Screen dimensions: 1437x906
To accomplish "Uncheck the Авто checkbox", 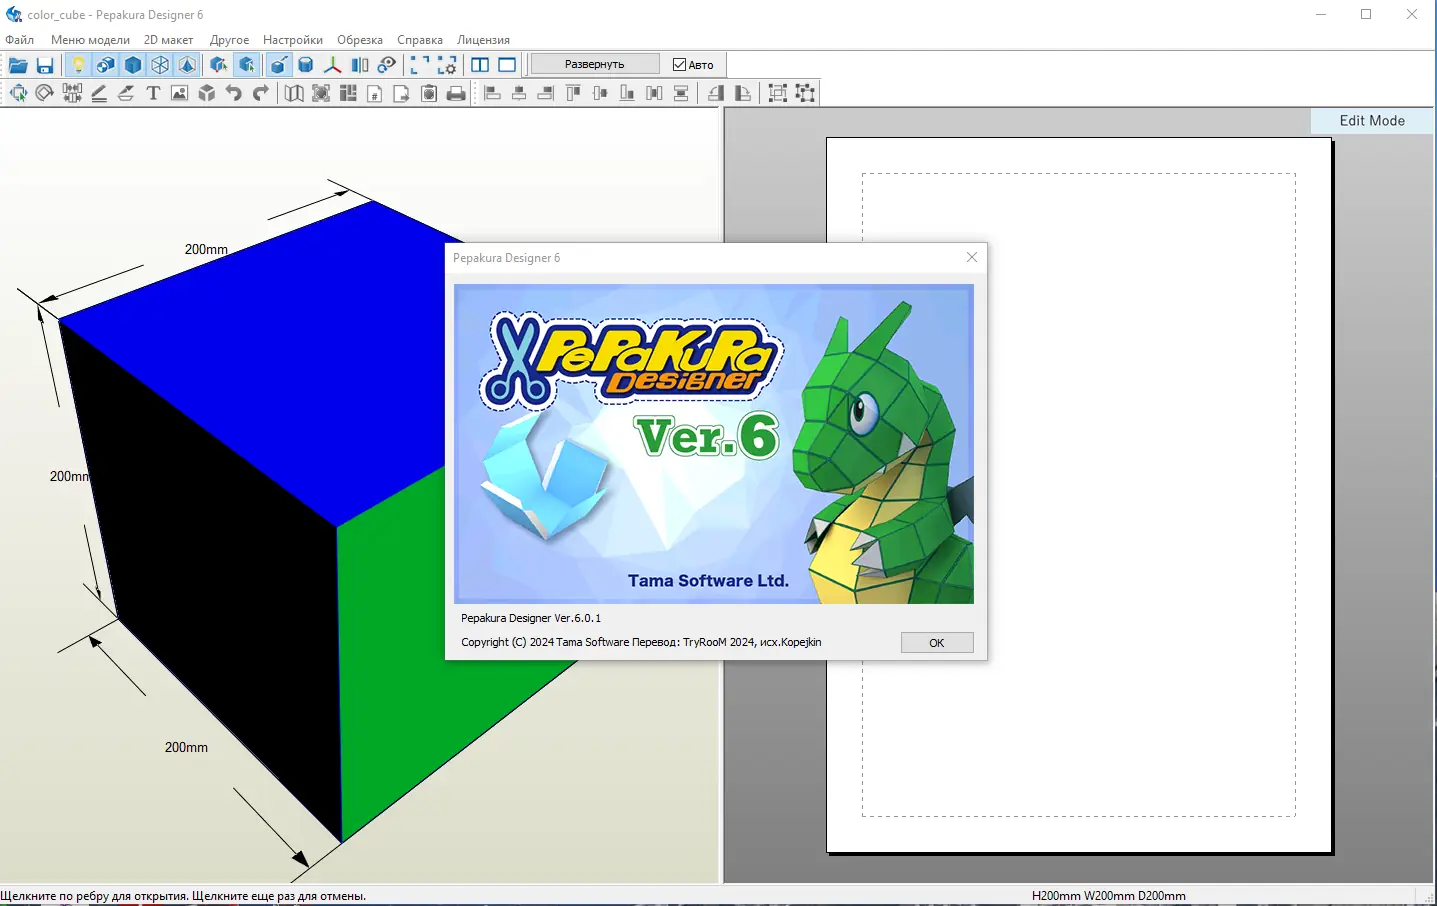I will coord(680,65).
